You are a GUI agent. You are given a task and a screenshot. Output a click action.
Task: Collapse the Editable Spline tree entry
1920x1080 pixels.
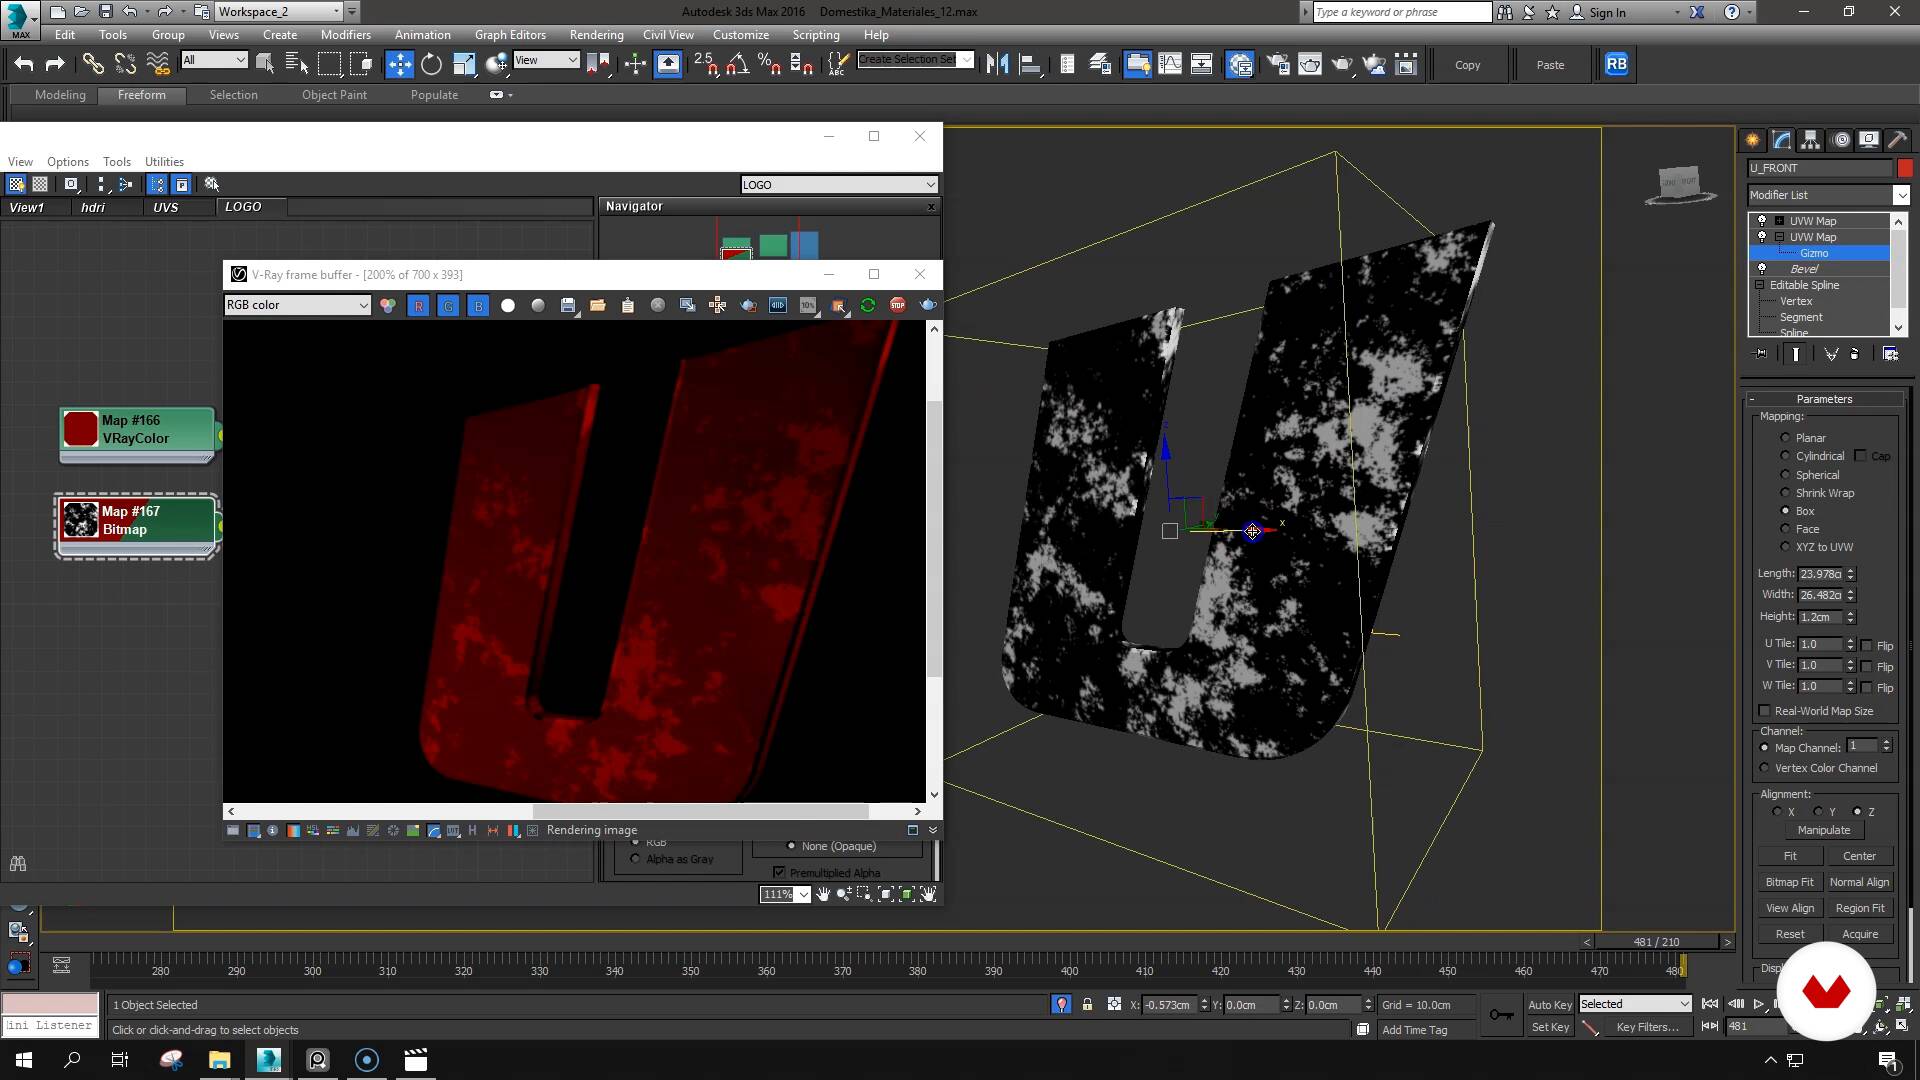click(1761, 285)
